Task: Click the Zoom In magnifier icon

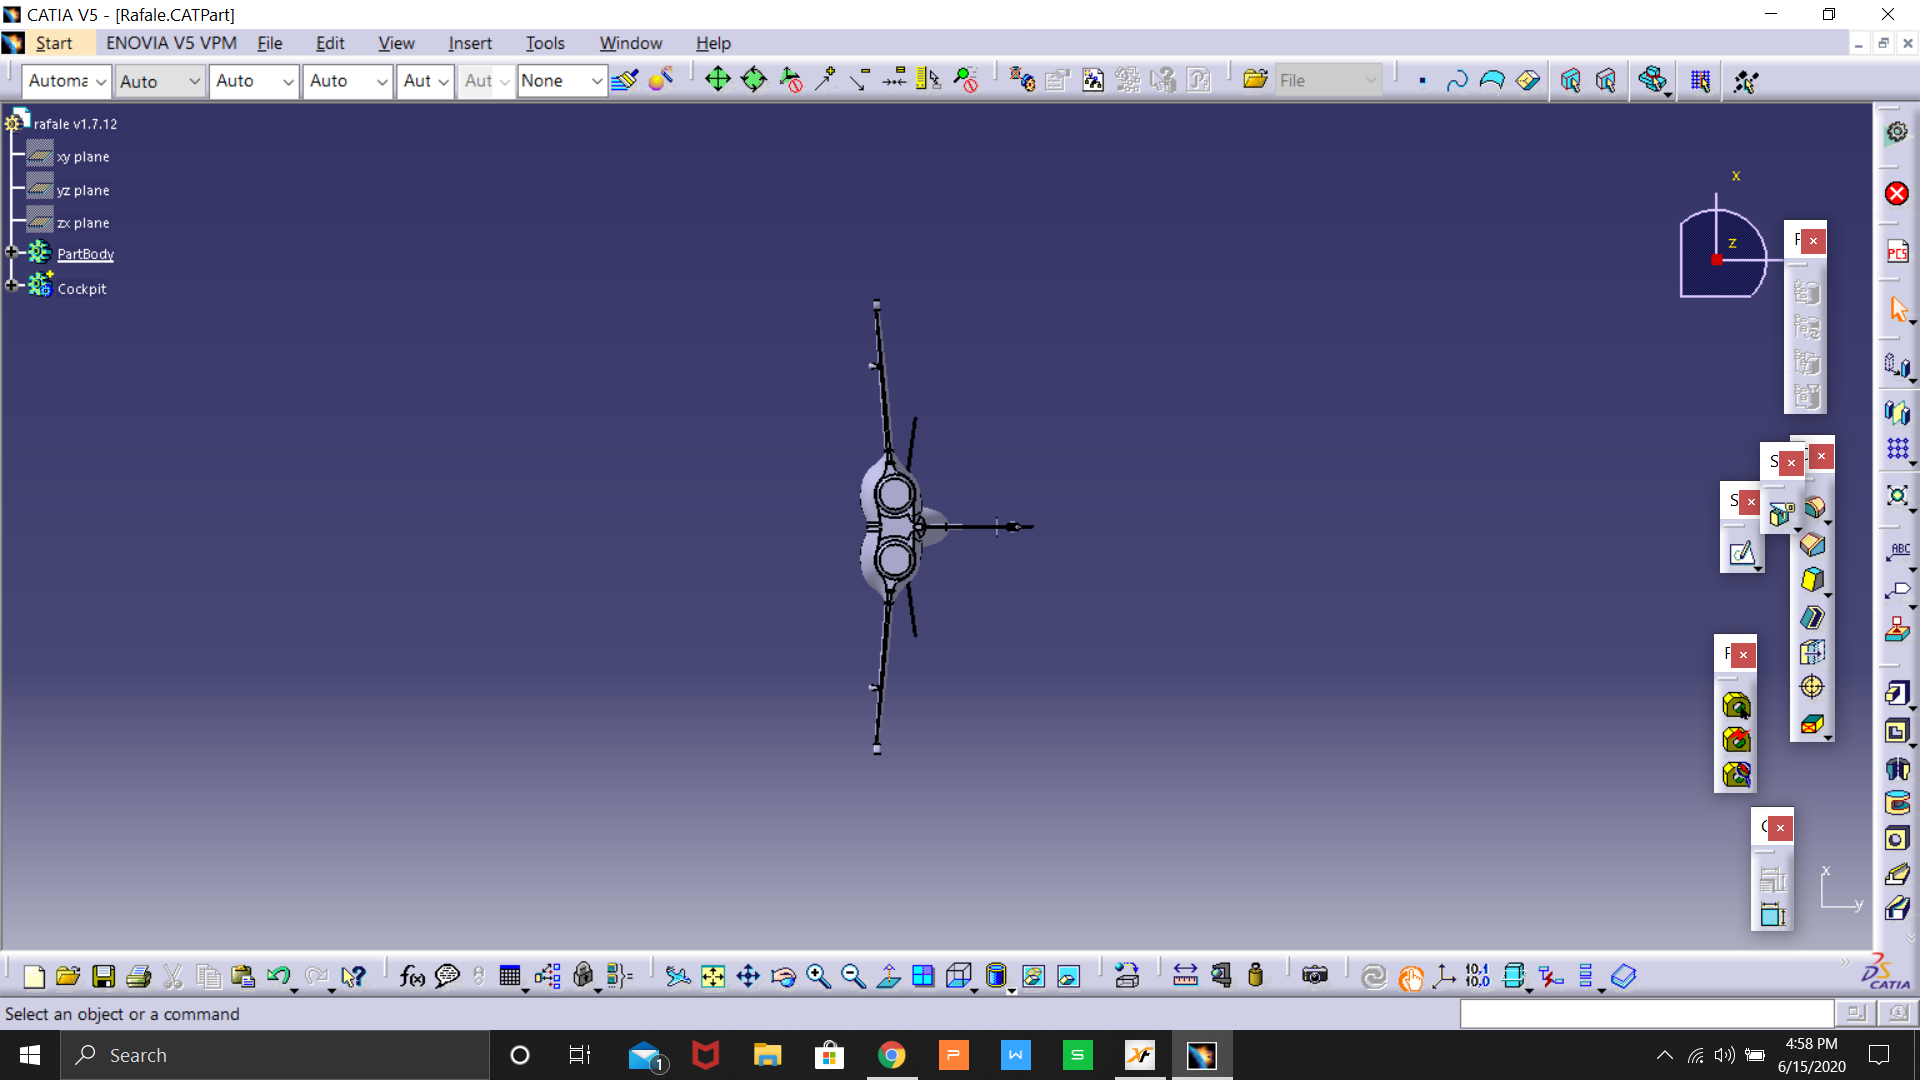Action: coord(819,976)
